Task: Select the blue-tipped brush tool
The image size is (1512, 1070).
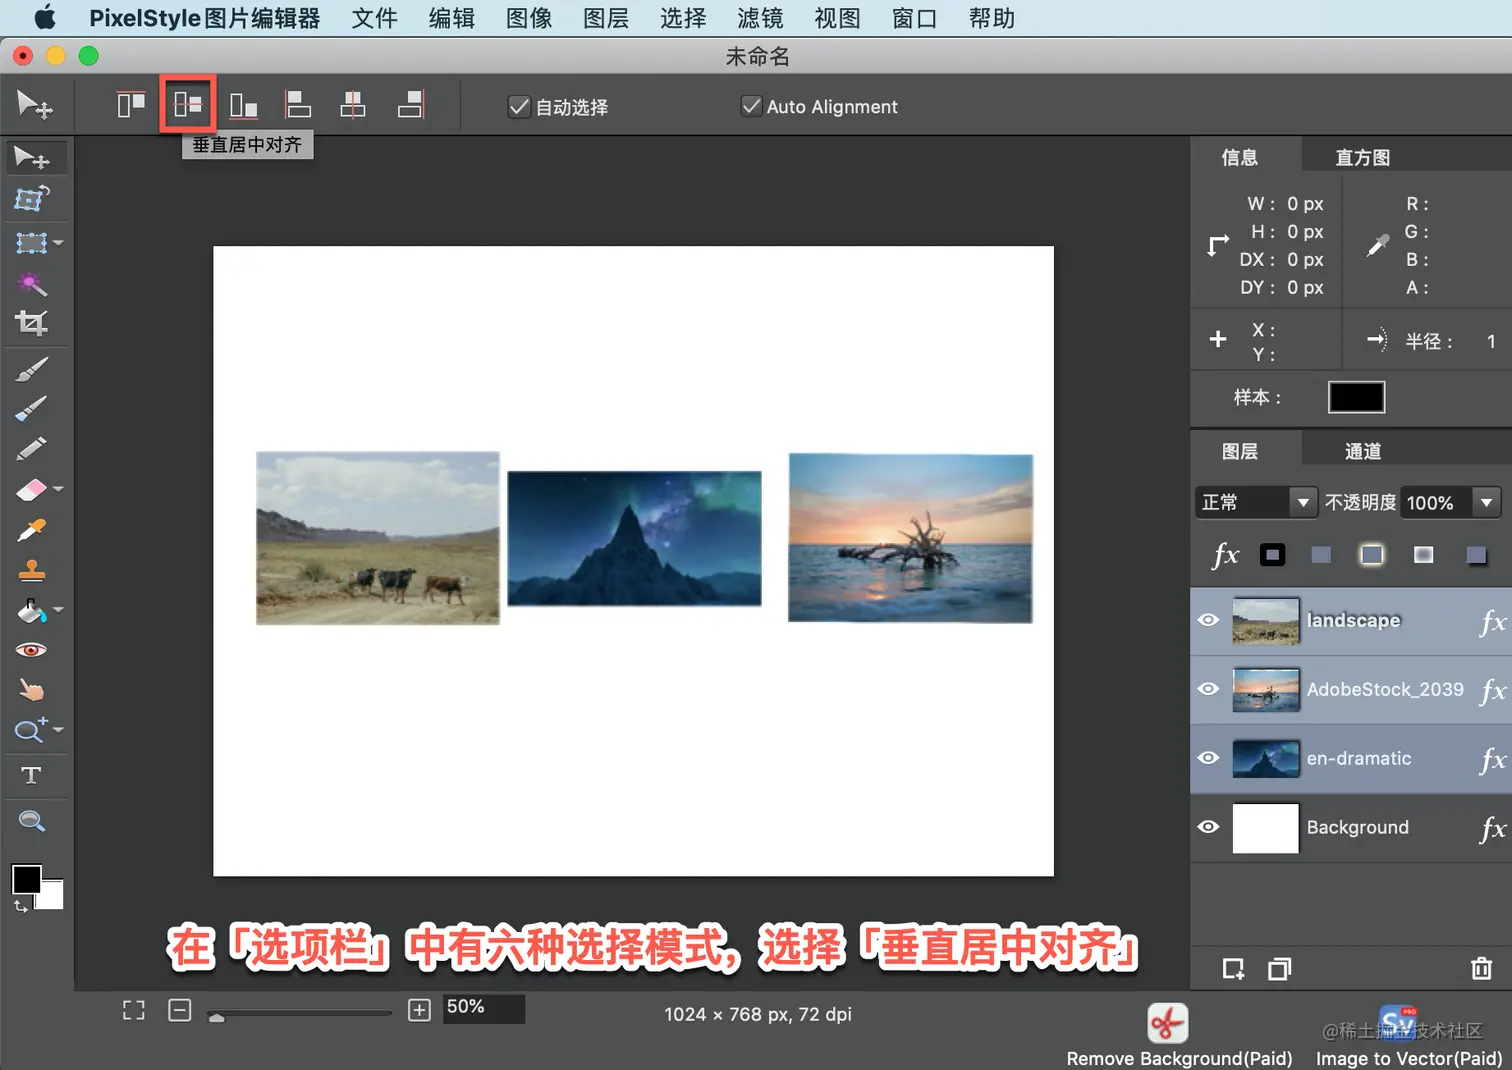Action: pyautogui.click(x=31, y=409)
